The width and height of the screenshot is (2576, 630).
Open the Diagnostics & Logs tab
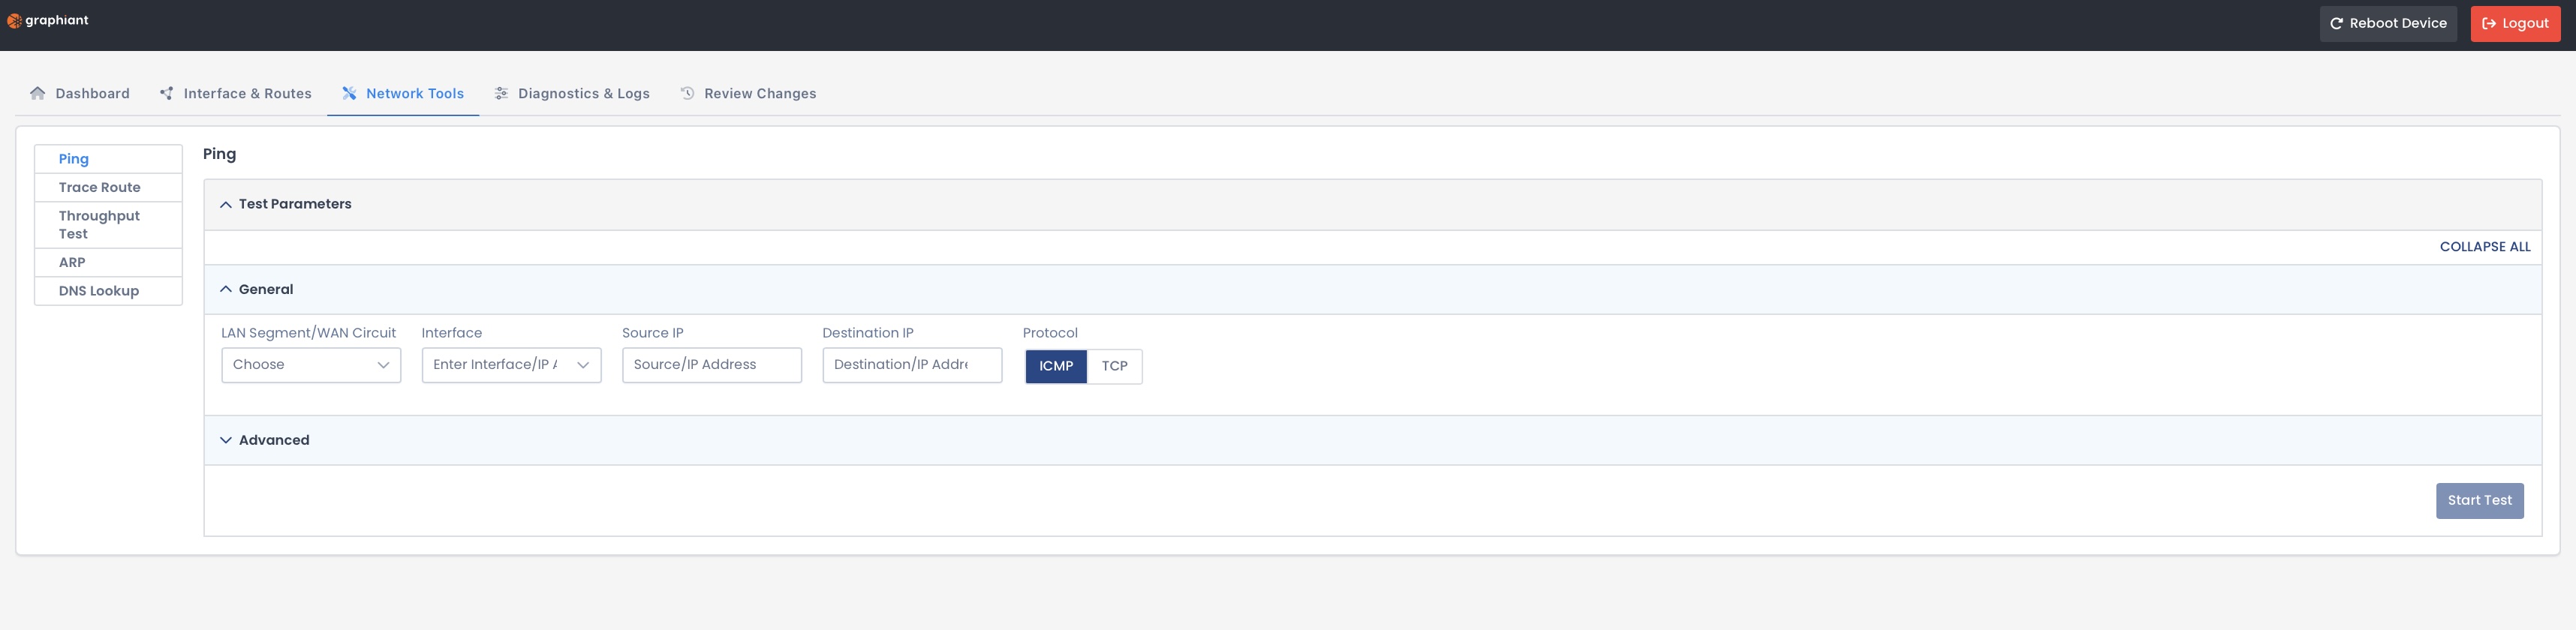coord(572,93)
